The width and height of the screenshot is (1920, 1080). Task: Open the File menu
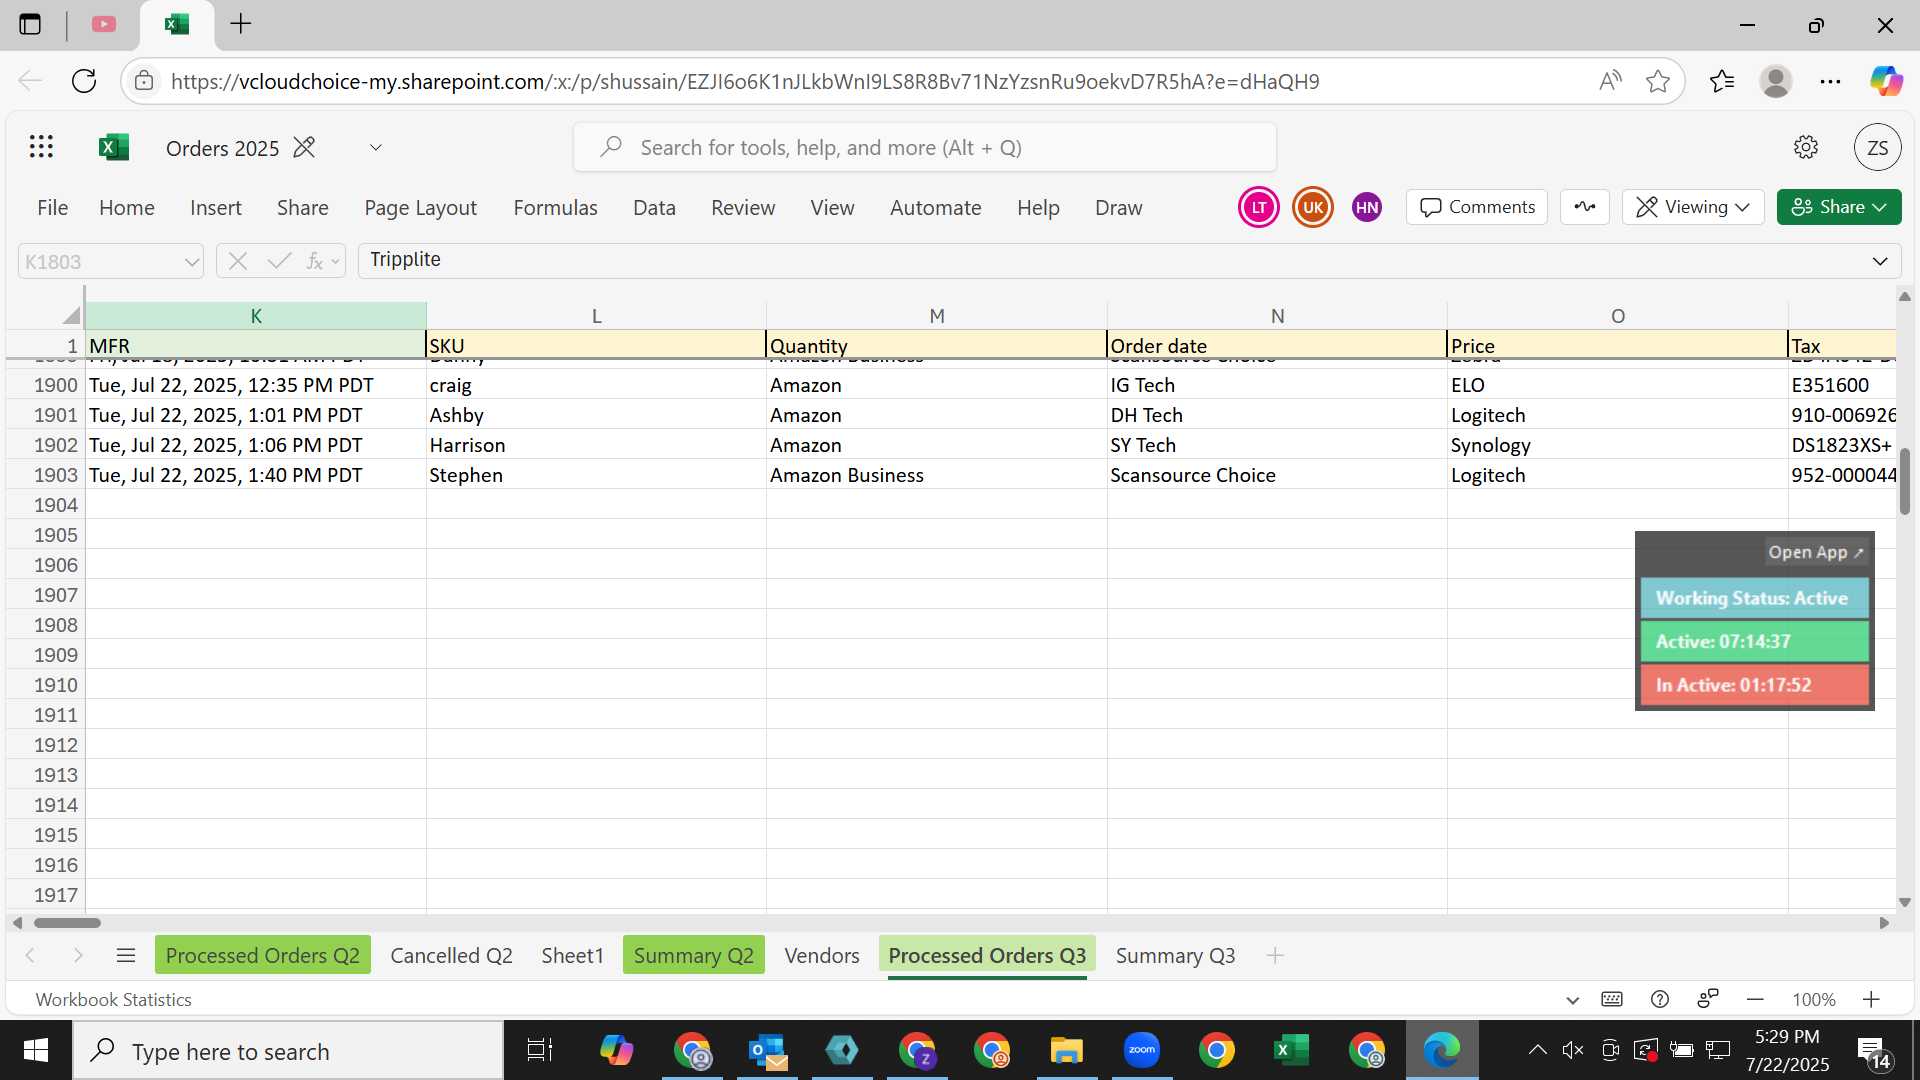tap(52, 207)
